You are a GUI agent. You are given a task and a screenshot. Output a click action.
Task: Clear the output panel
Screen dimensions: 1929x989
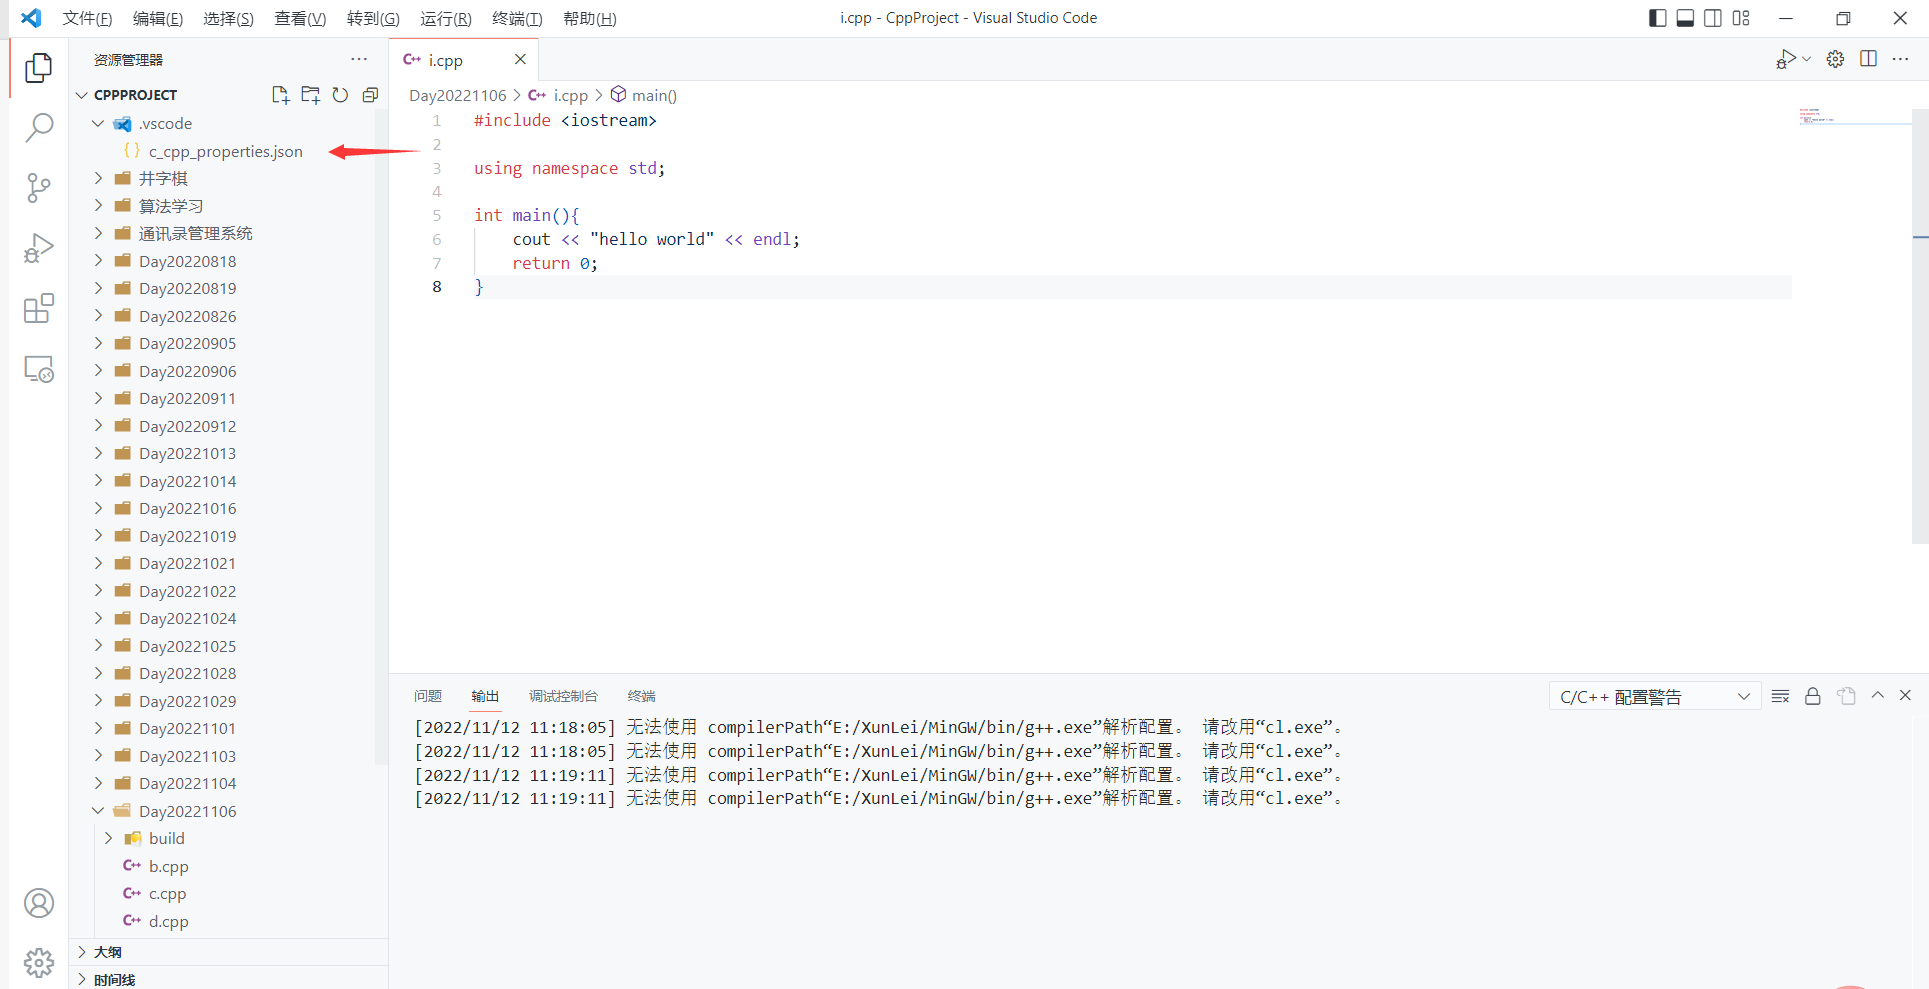tap(1780, 696)
